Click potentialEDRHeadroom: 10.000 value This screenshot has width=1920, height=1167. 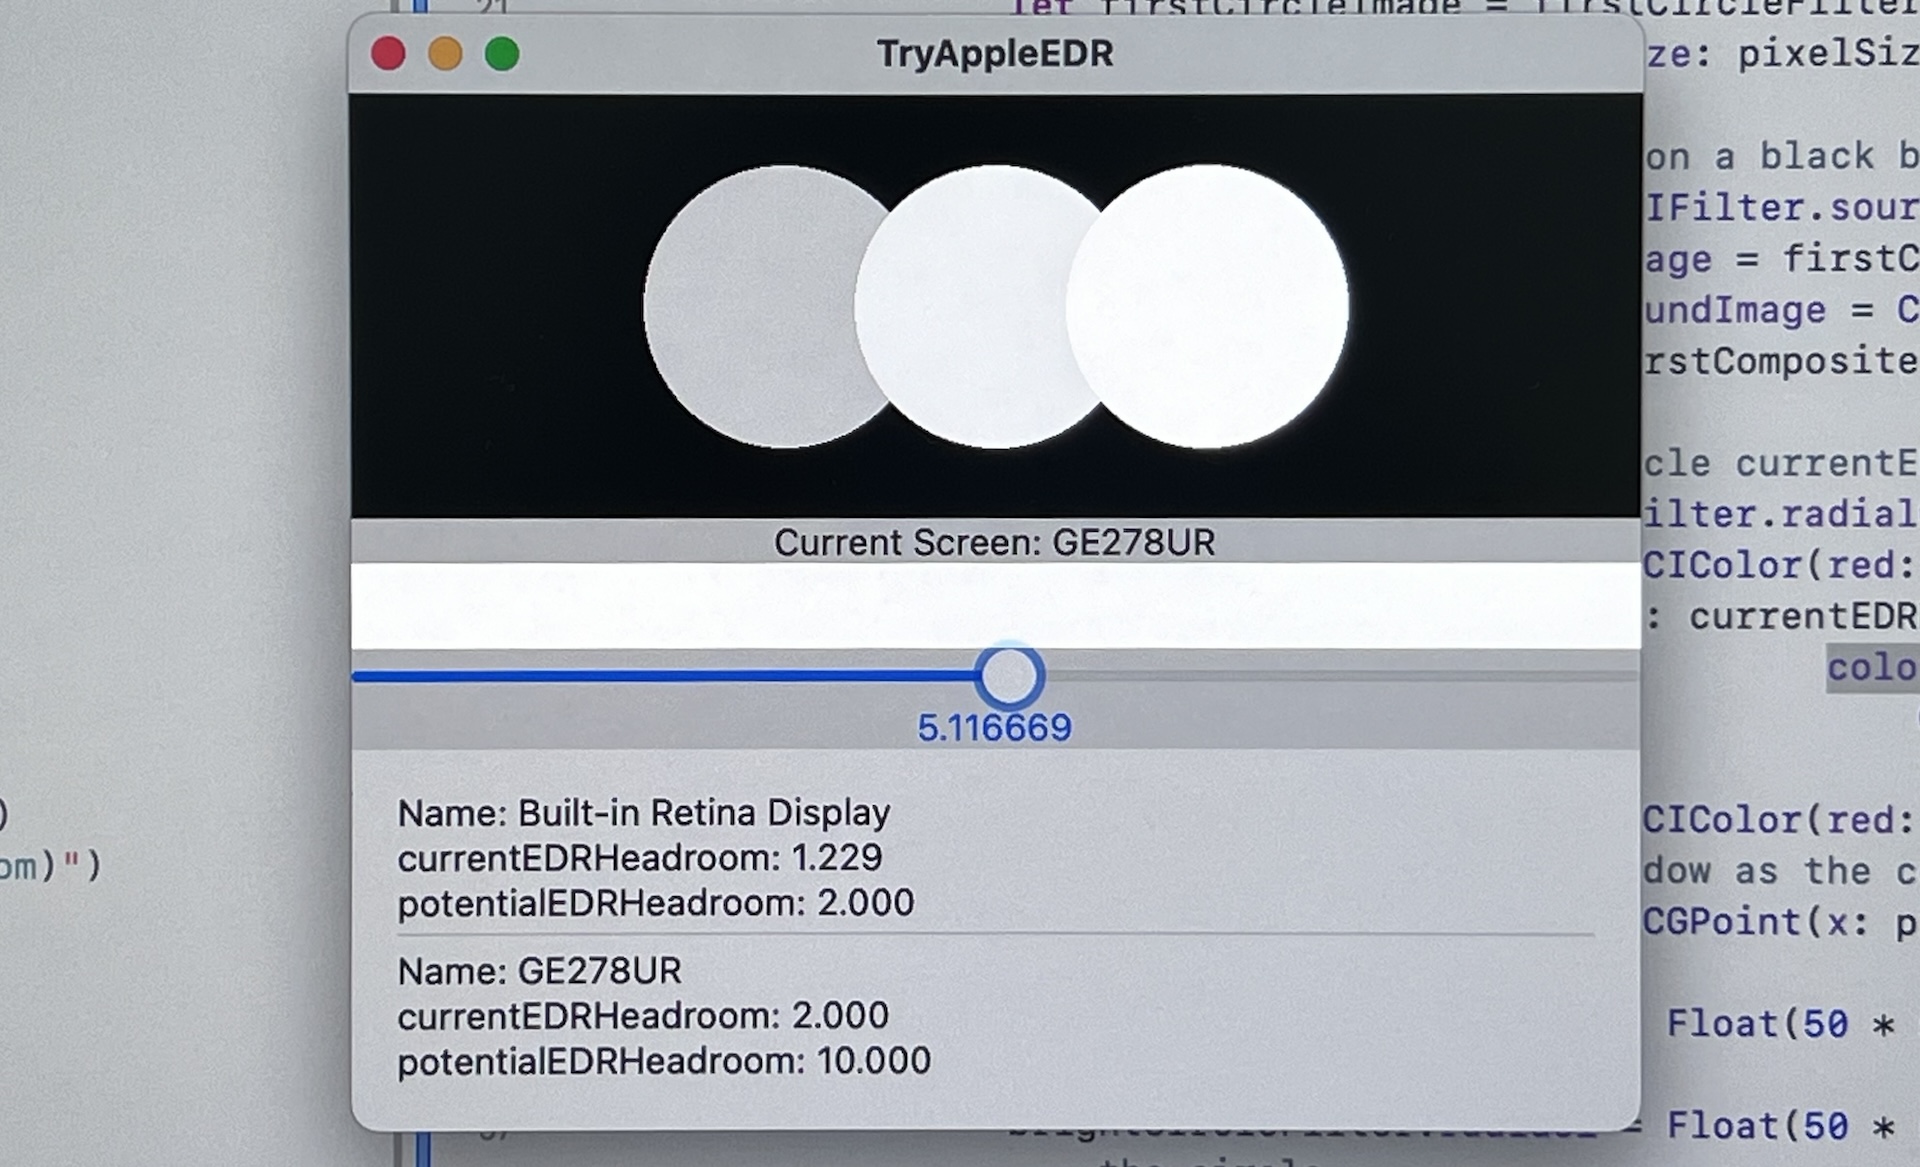point(664,1061)
